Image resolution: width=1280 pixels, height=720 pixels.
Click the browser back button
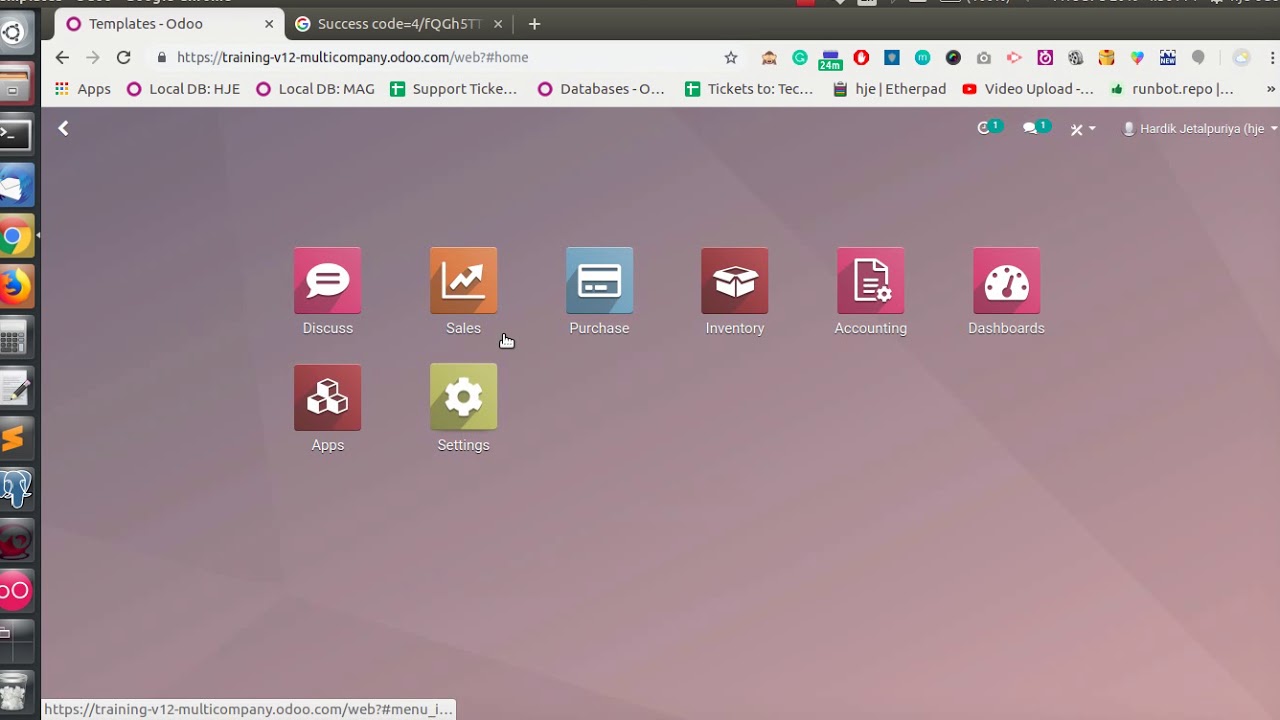click(x=62, y=58)
